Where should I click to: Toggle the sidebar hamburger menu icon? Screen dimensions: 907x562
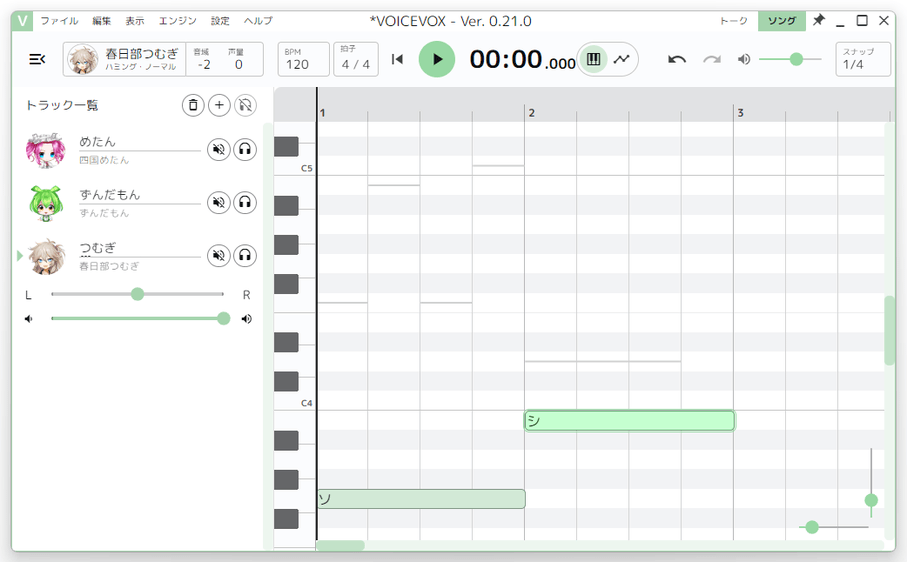click(37, 59)
